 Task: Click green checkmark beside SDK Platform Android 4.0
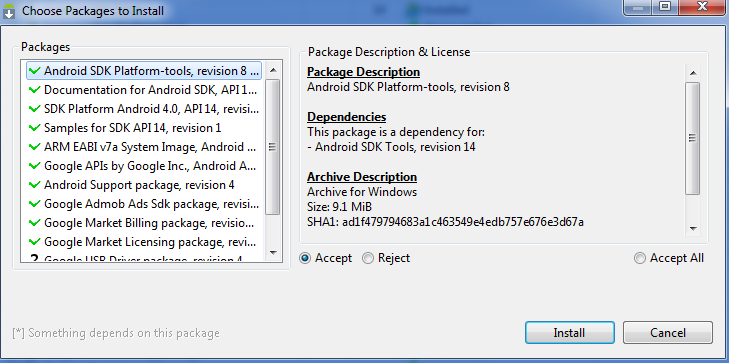(35, 109)
